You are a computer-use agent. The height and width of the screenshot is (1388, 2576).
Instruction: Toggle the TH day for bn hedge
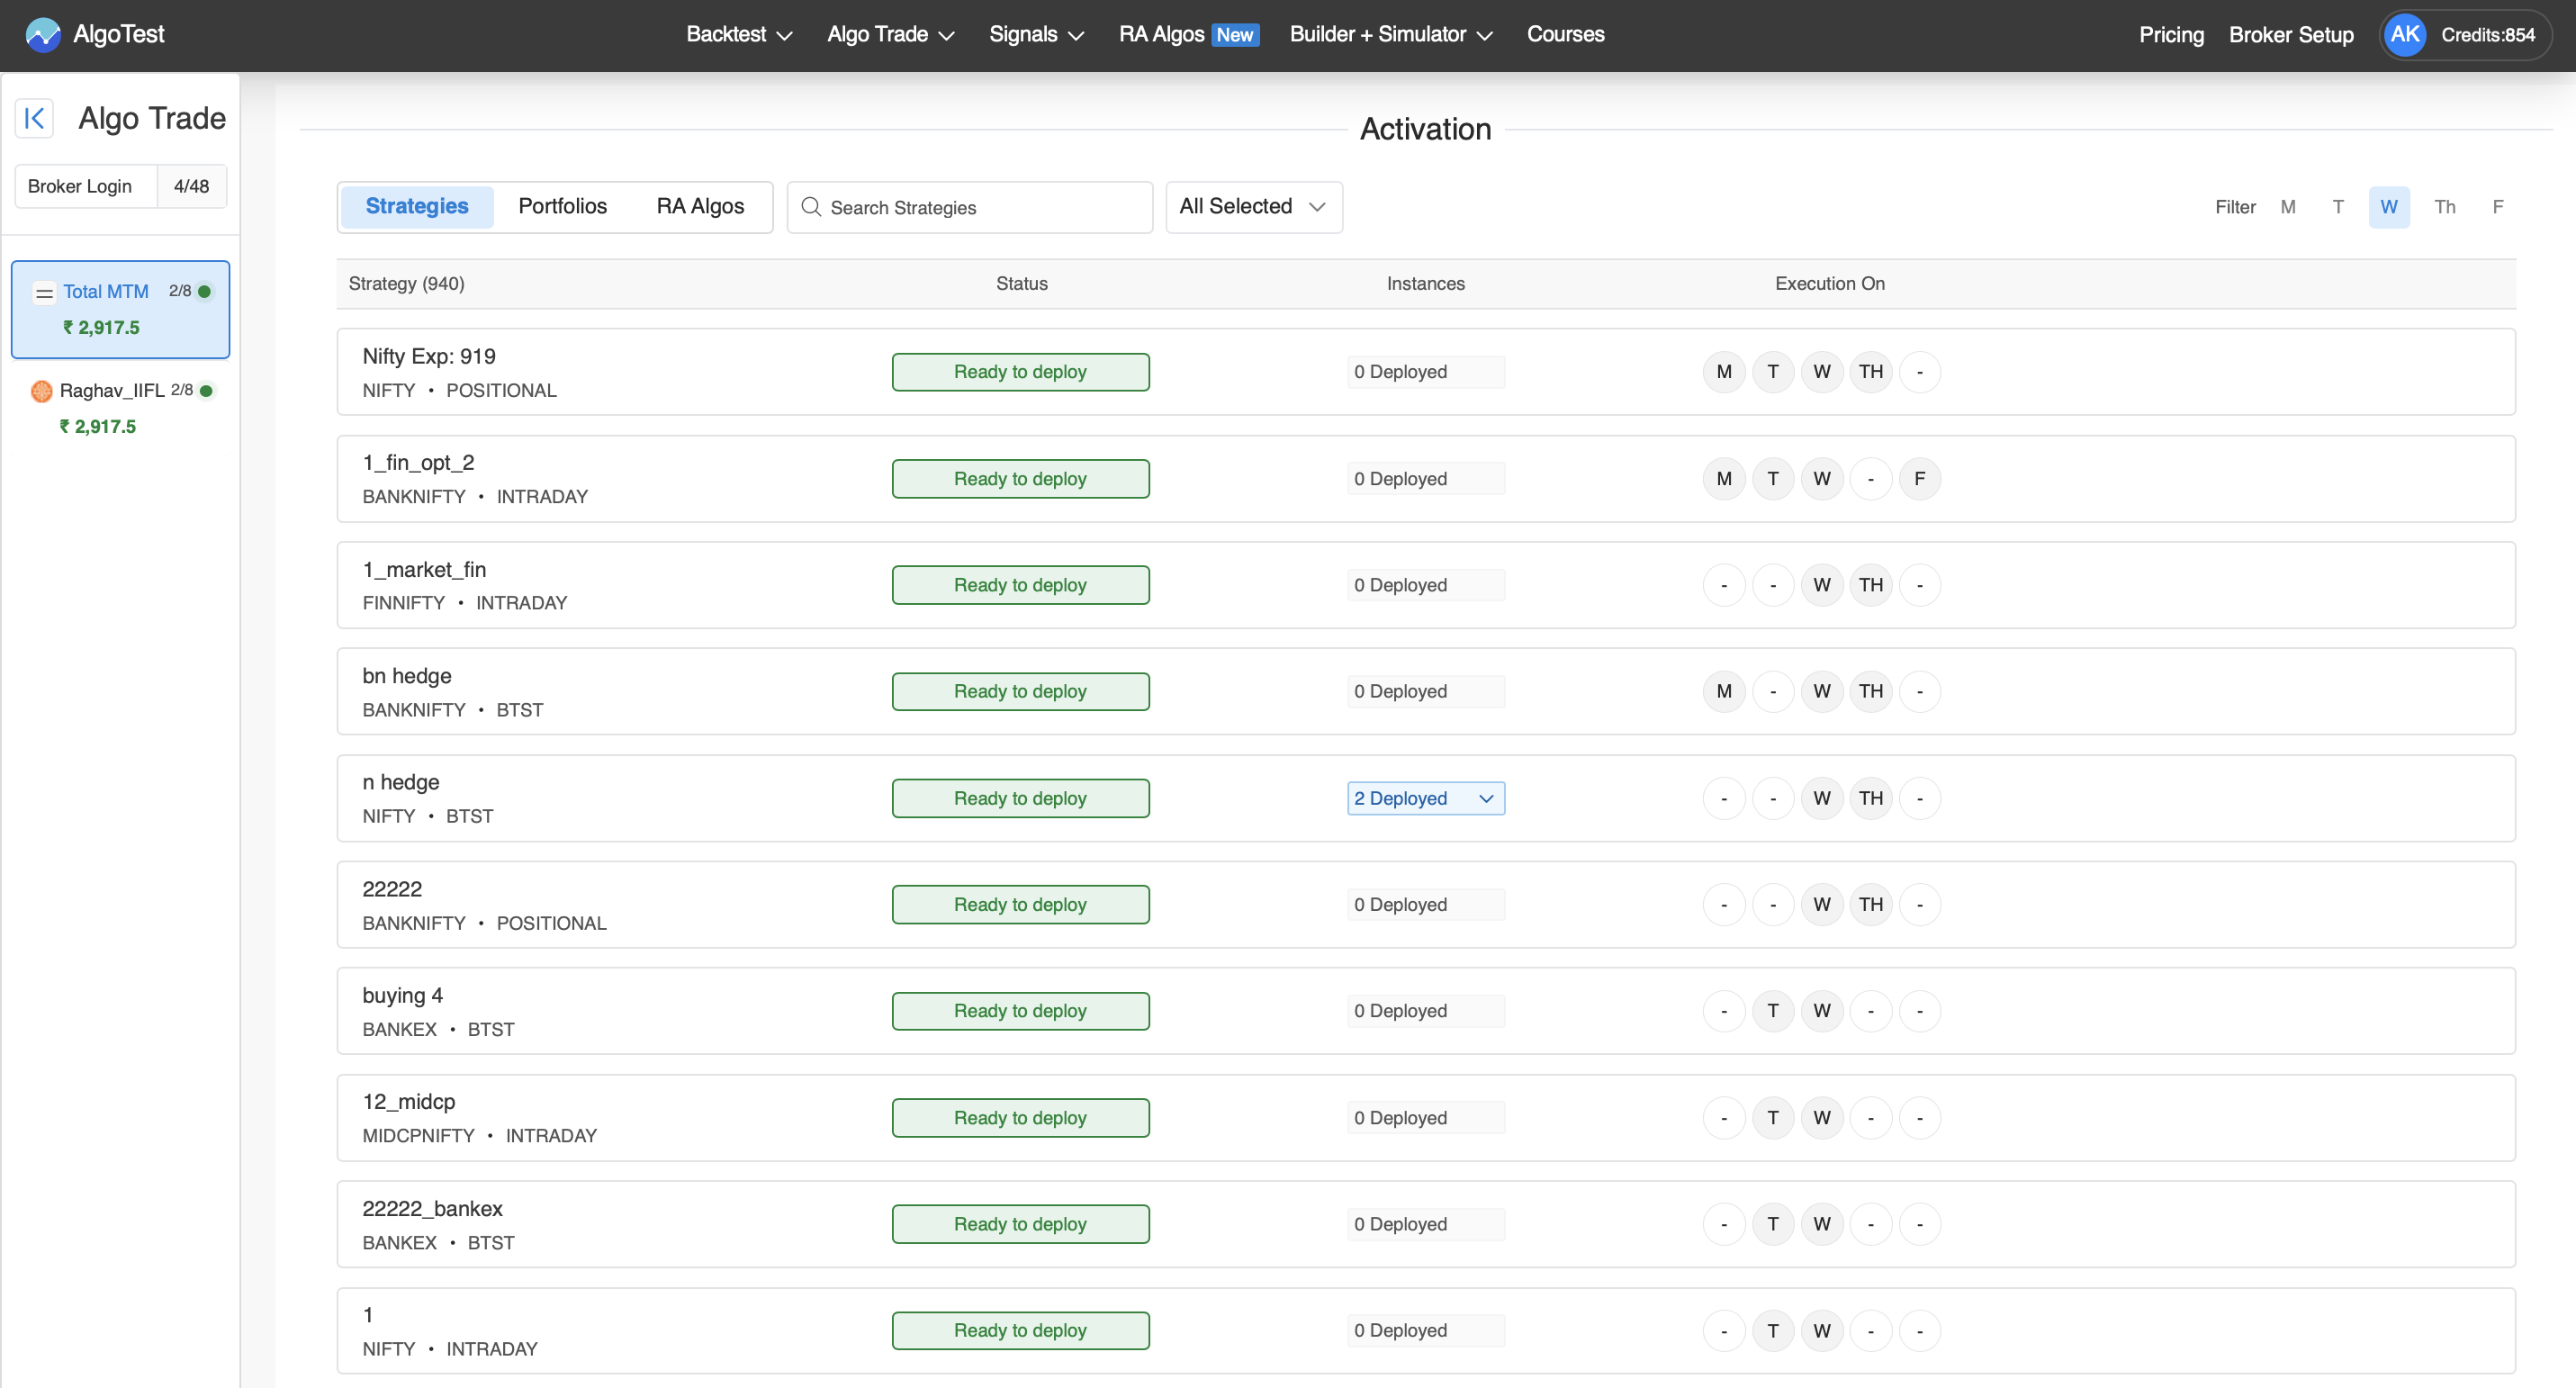[1870, 692]
